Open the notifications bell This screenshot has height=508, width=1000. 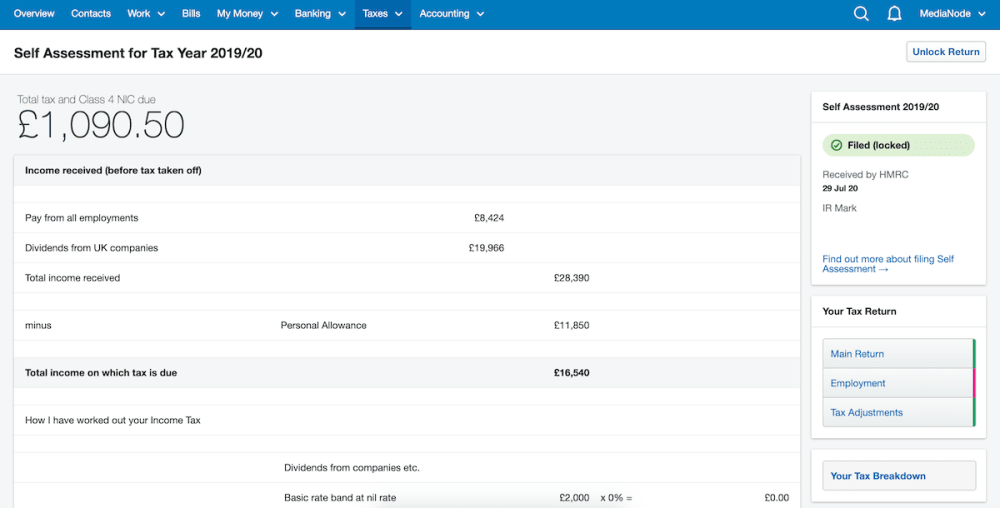click(x=894, y=14)
